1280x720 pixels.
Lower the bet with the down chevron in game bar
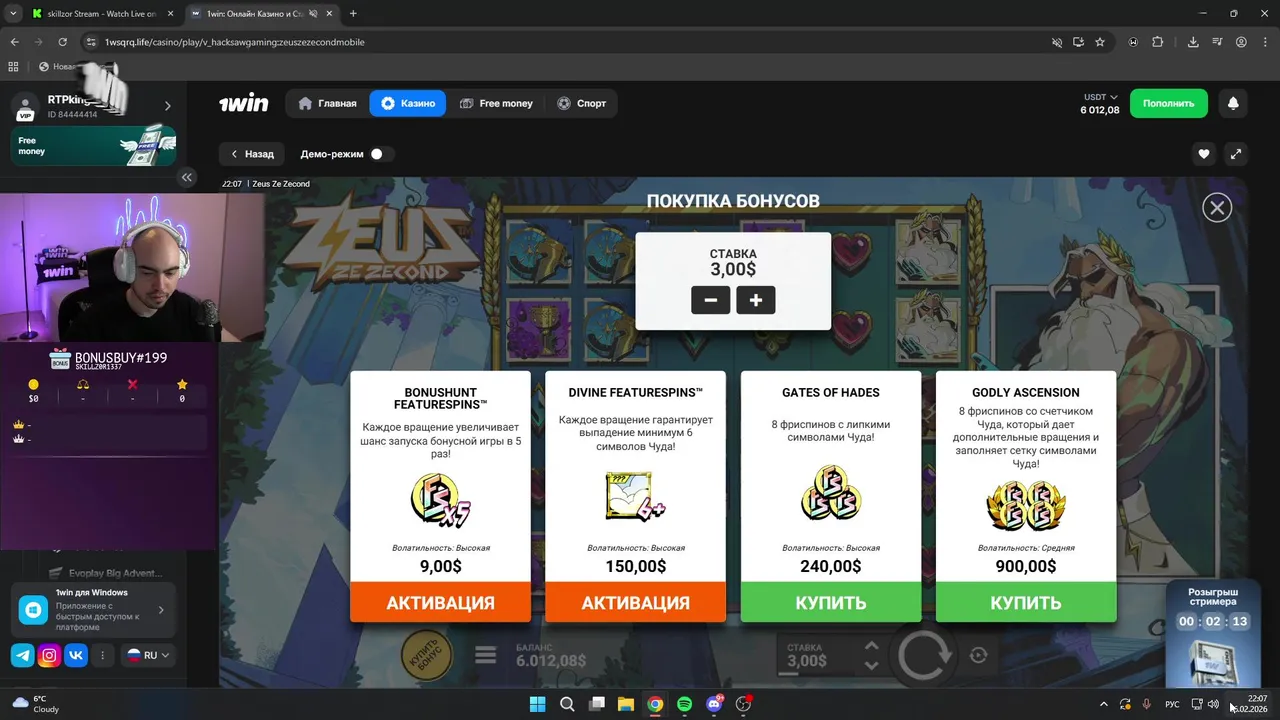click(871, 665)
